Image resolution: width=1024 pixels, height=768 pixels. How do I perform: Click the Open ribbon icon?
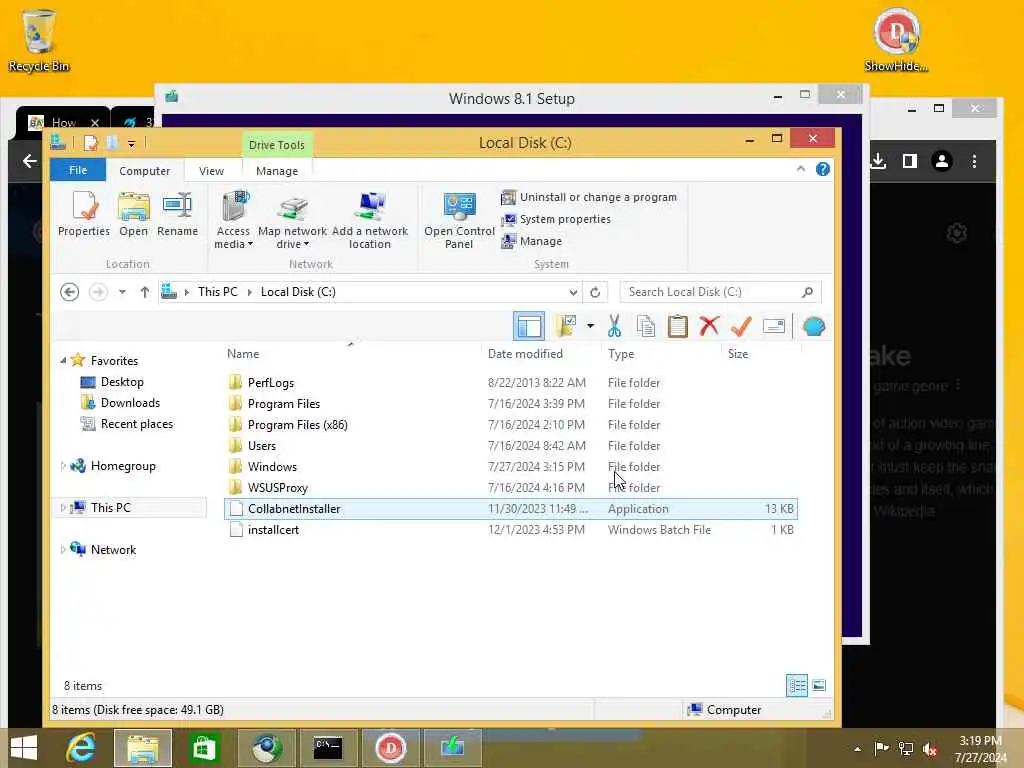[x=133, y=214]
